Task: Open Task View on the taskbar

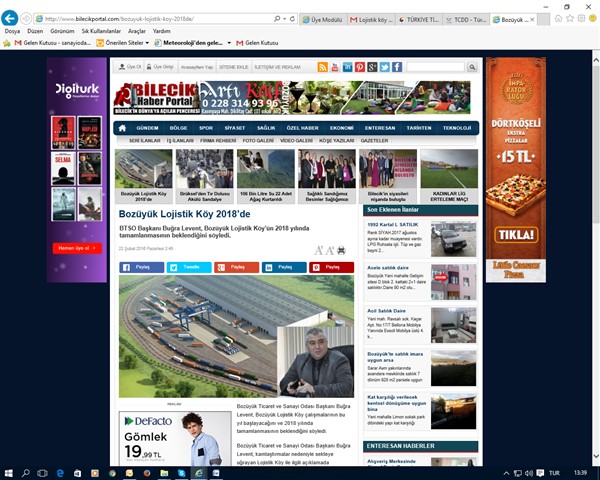Action: (x=42, y=473)
